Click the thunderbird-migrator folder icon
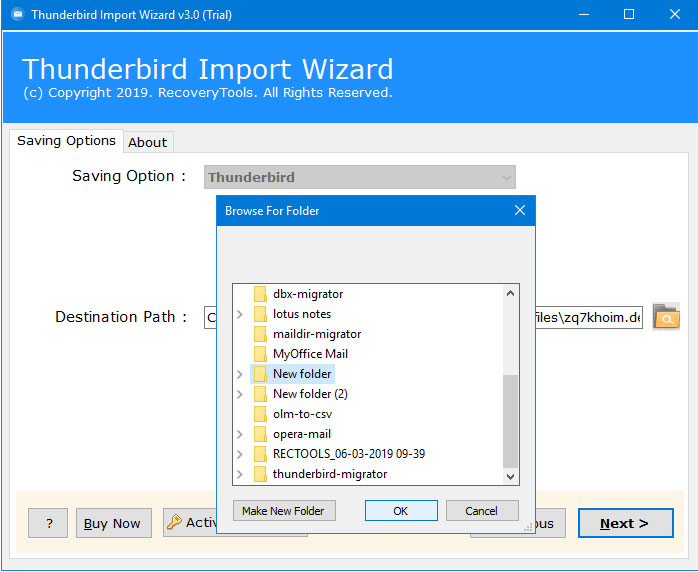 pos(260,474)
